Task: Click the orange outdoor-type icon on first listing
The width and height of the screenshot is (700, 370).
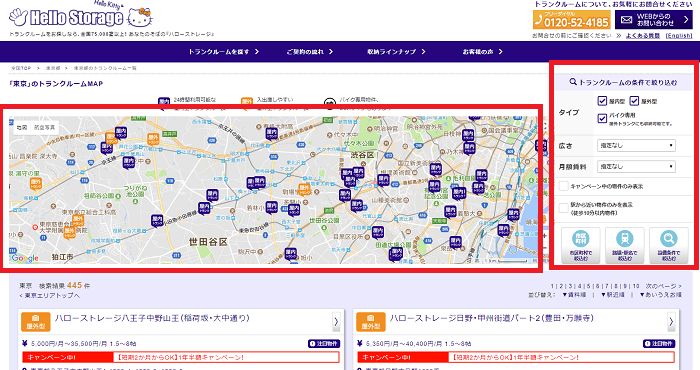Action: click(x=36, y=322)
